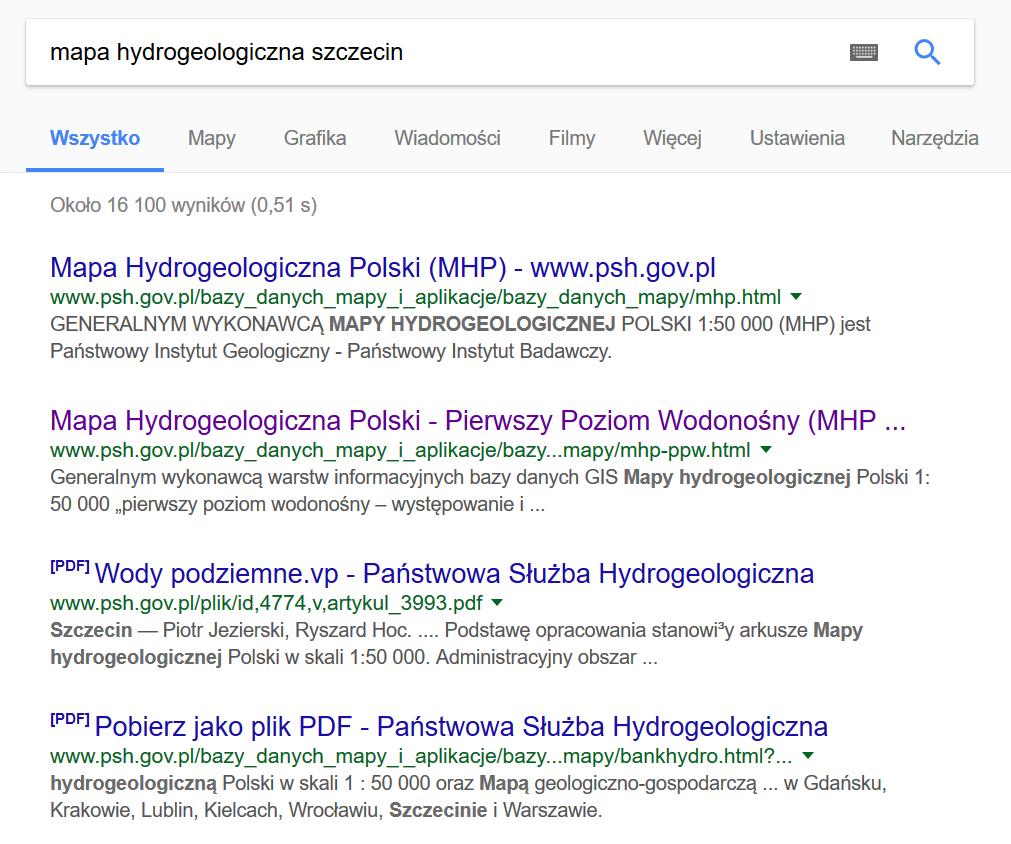
Task: Expand dropdown arrow next to mhp-ppw.html URL
Action: pos(766,449)
